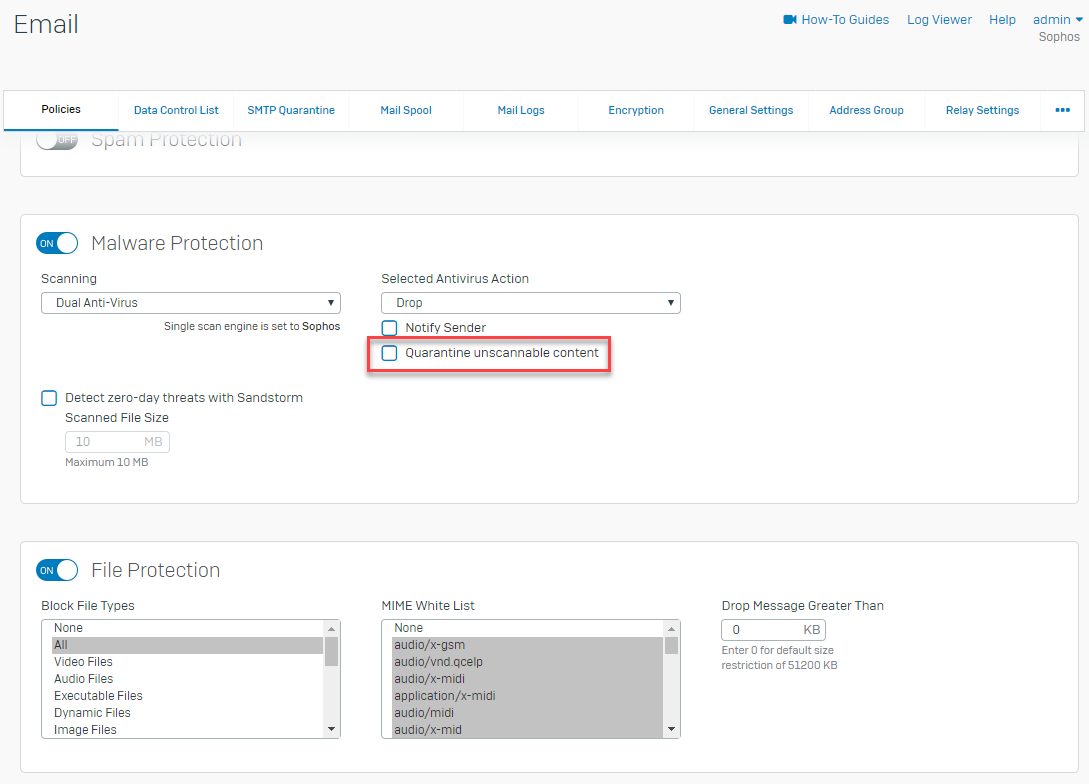Image resolution: width=1089 pixels, height=784 pixels.
Task: Check Quarantine unscannable content
Action: 389,353
